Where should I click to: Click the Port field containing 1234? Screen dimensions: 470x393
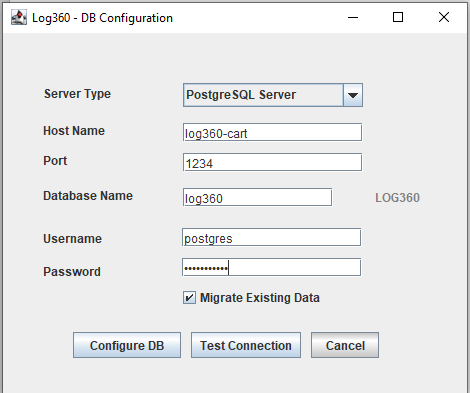(272, 162)
